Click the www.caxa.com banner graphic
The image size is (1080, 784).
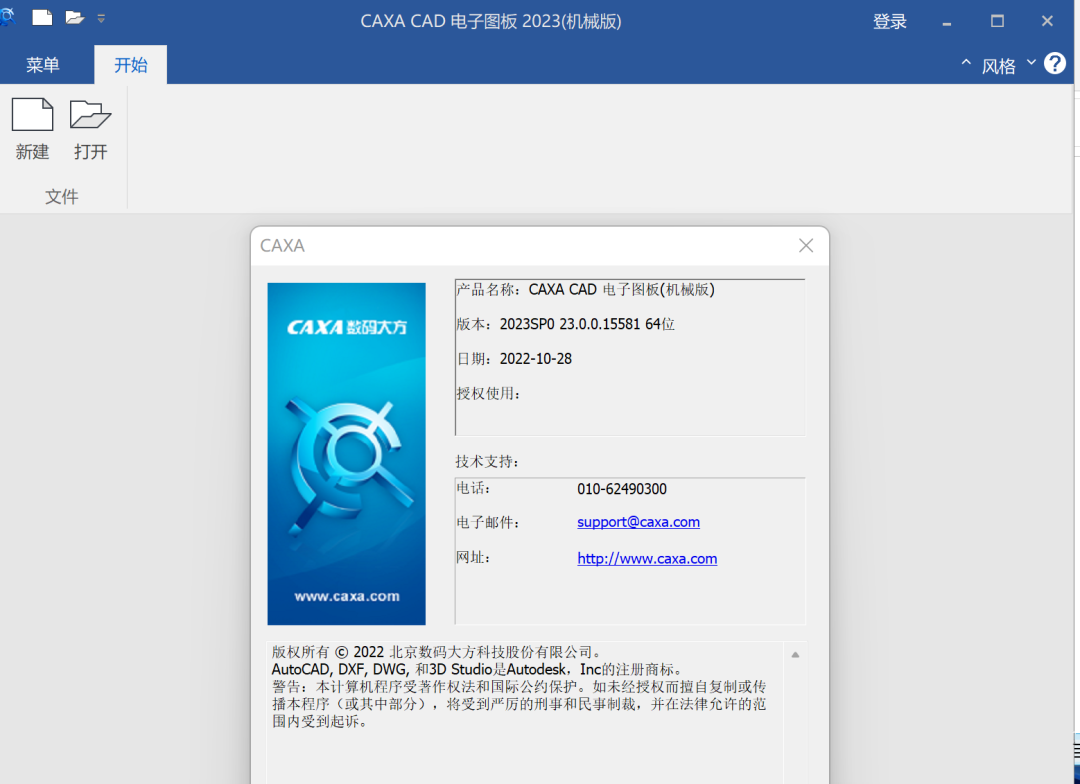(x=346, y=596)
